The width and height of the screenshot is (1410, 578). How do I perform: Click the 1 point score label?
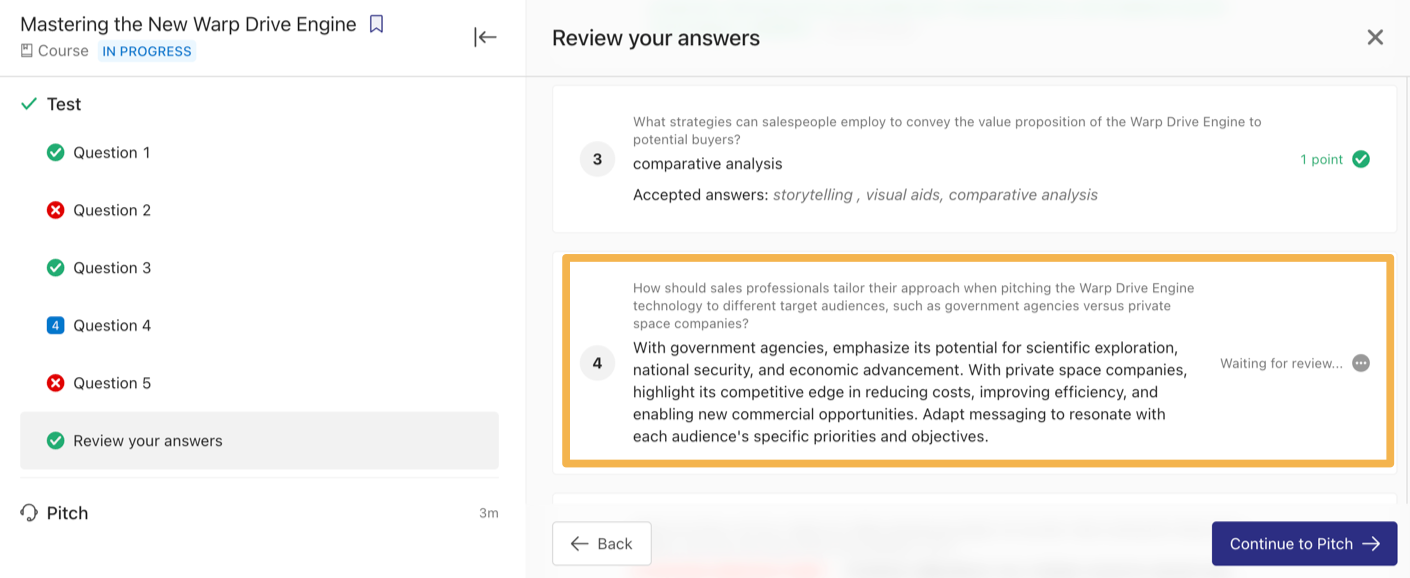pos(1321,159)
